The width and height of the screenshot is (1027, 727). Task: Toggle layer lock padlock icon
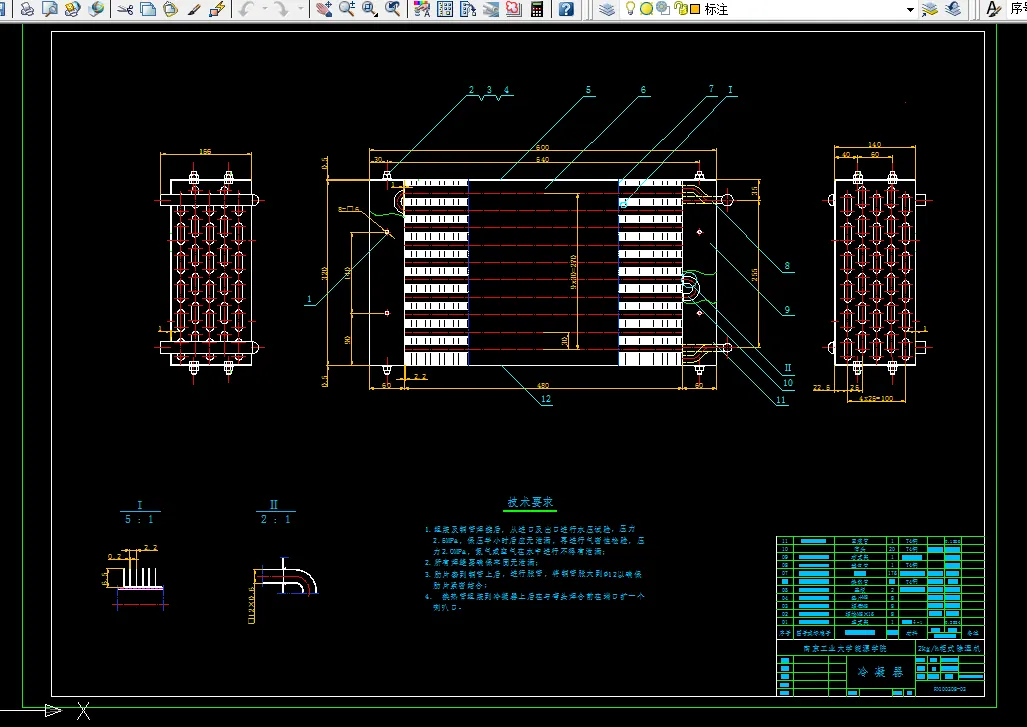(680, 9)
